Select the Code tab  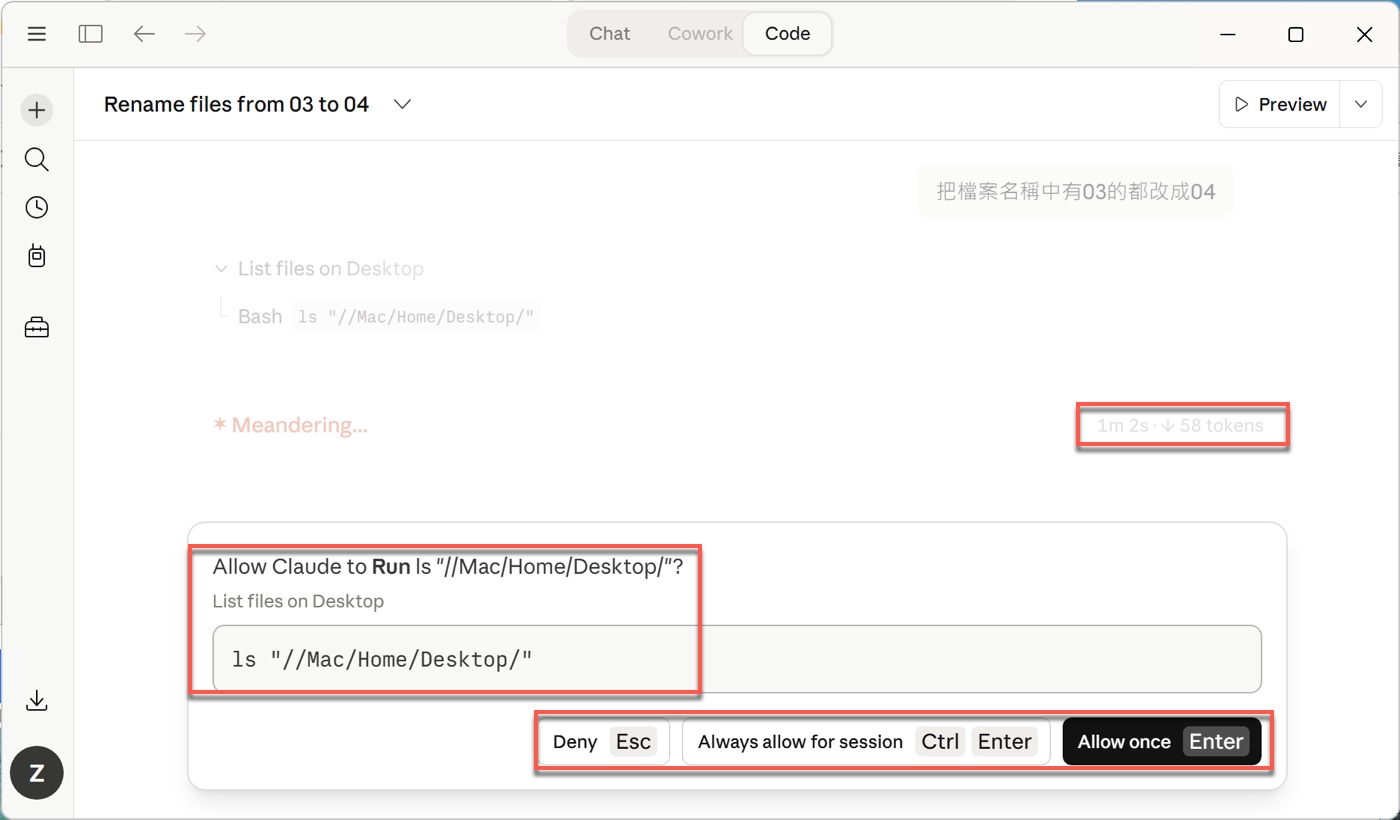tap(787, 34)
